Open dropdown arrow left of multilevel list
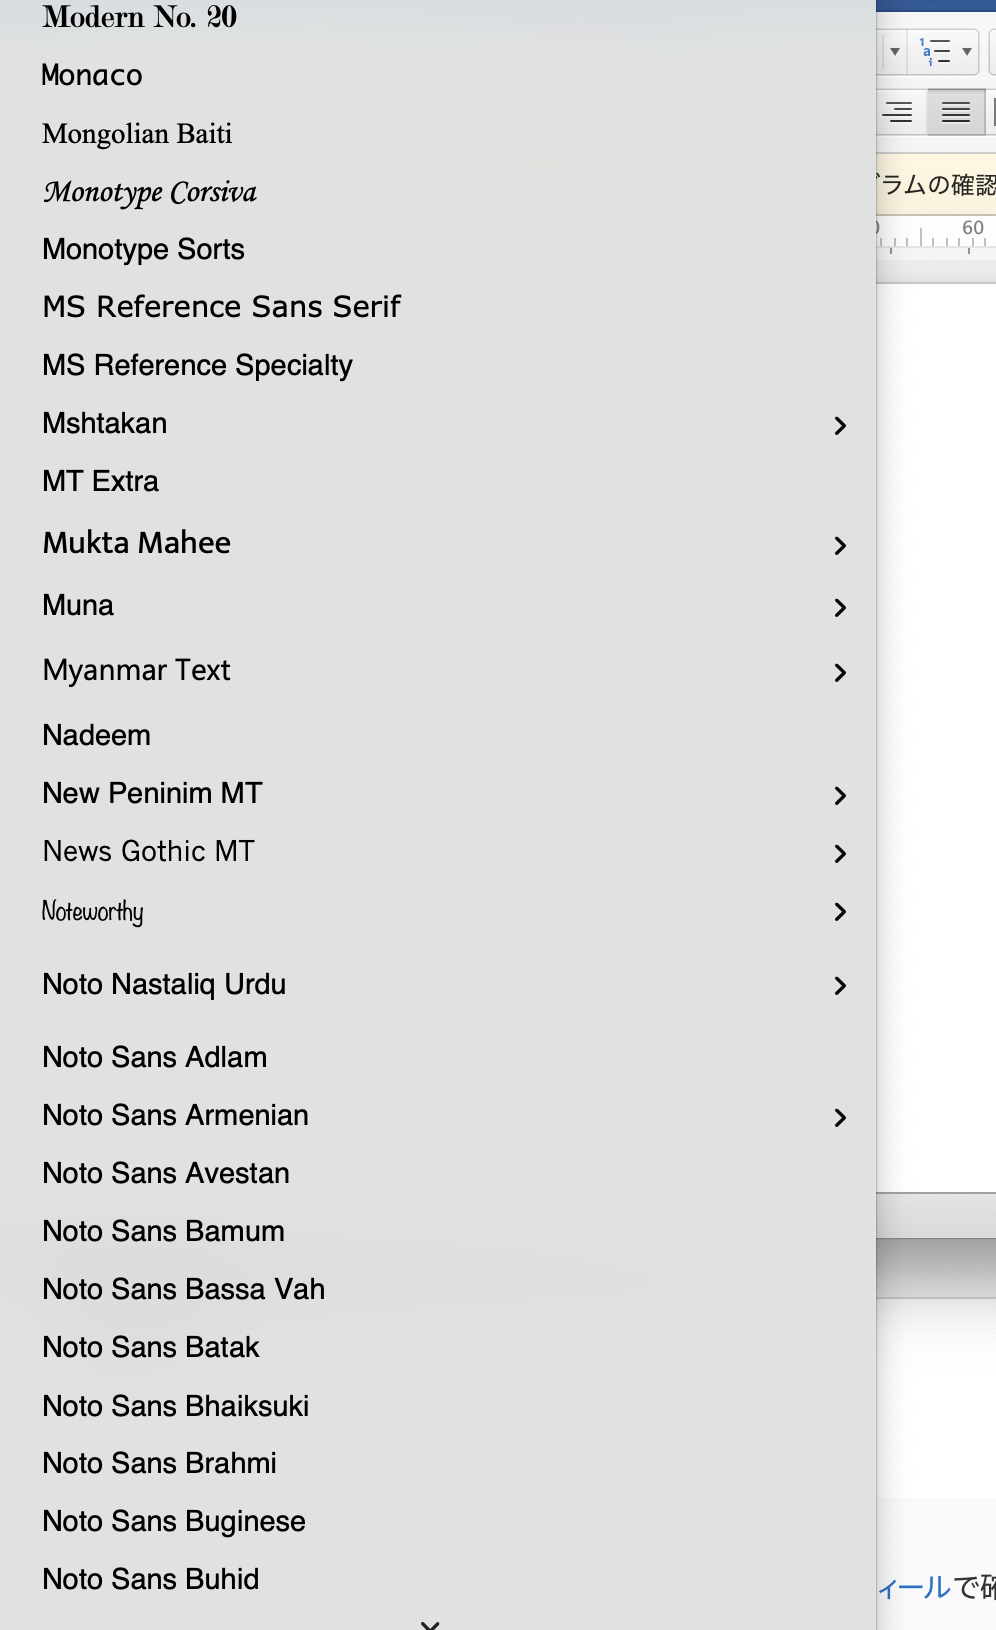Image resolution: width=996 pixels, height=1630 pixels. (x=894, y=52)
